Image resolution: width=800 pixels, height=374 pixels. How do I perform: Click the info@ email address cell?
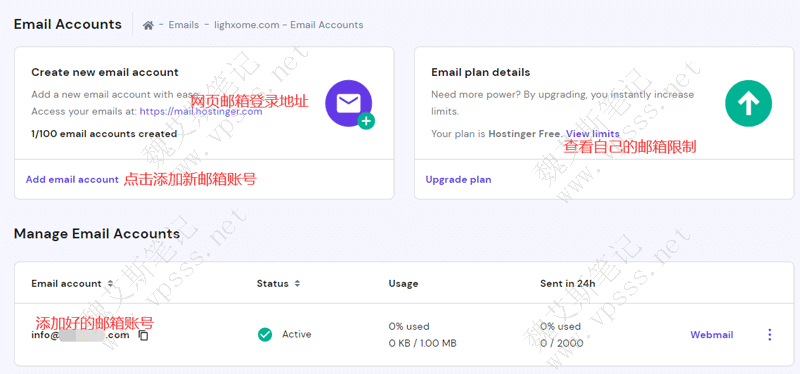coord(80,335)
